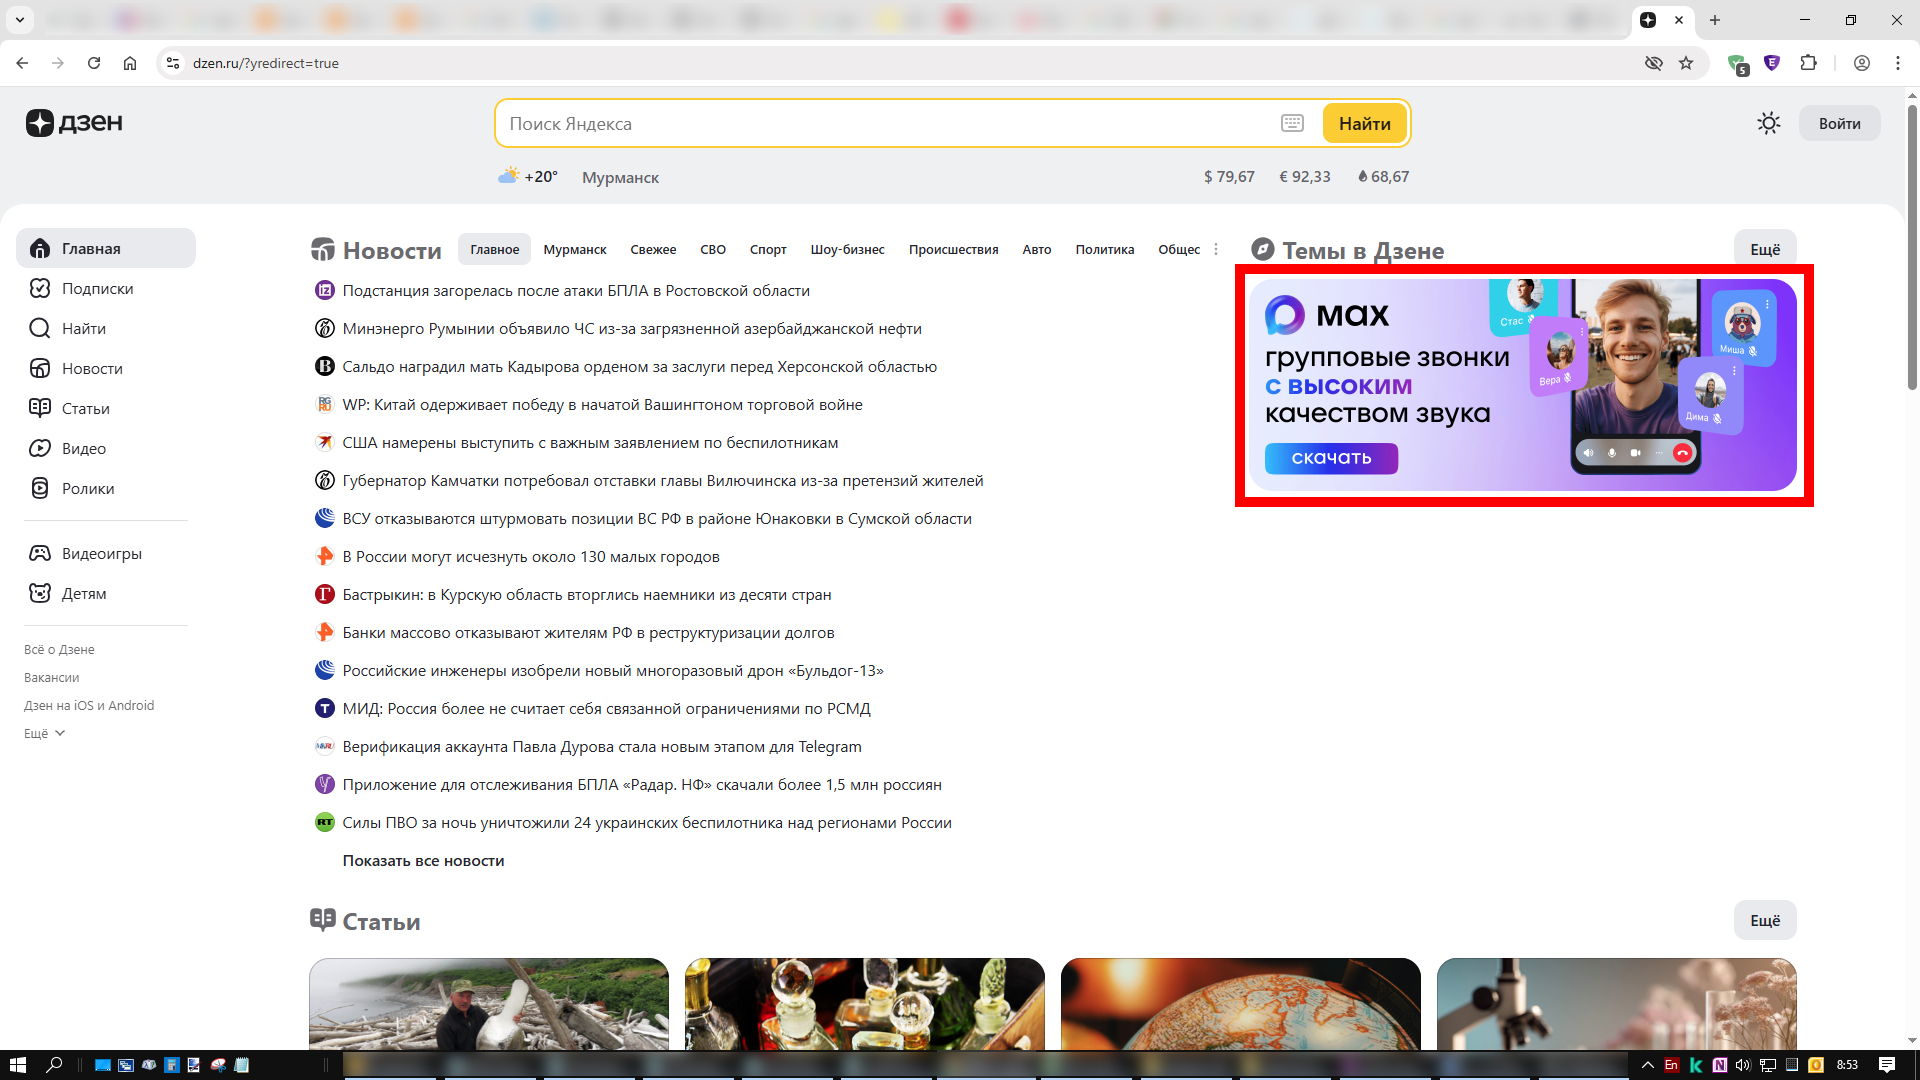The image size is (1920, 1080).
Task: Click the keyboard icon in search bar
Action: 1292,123
